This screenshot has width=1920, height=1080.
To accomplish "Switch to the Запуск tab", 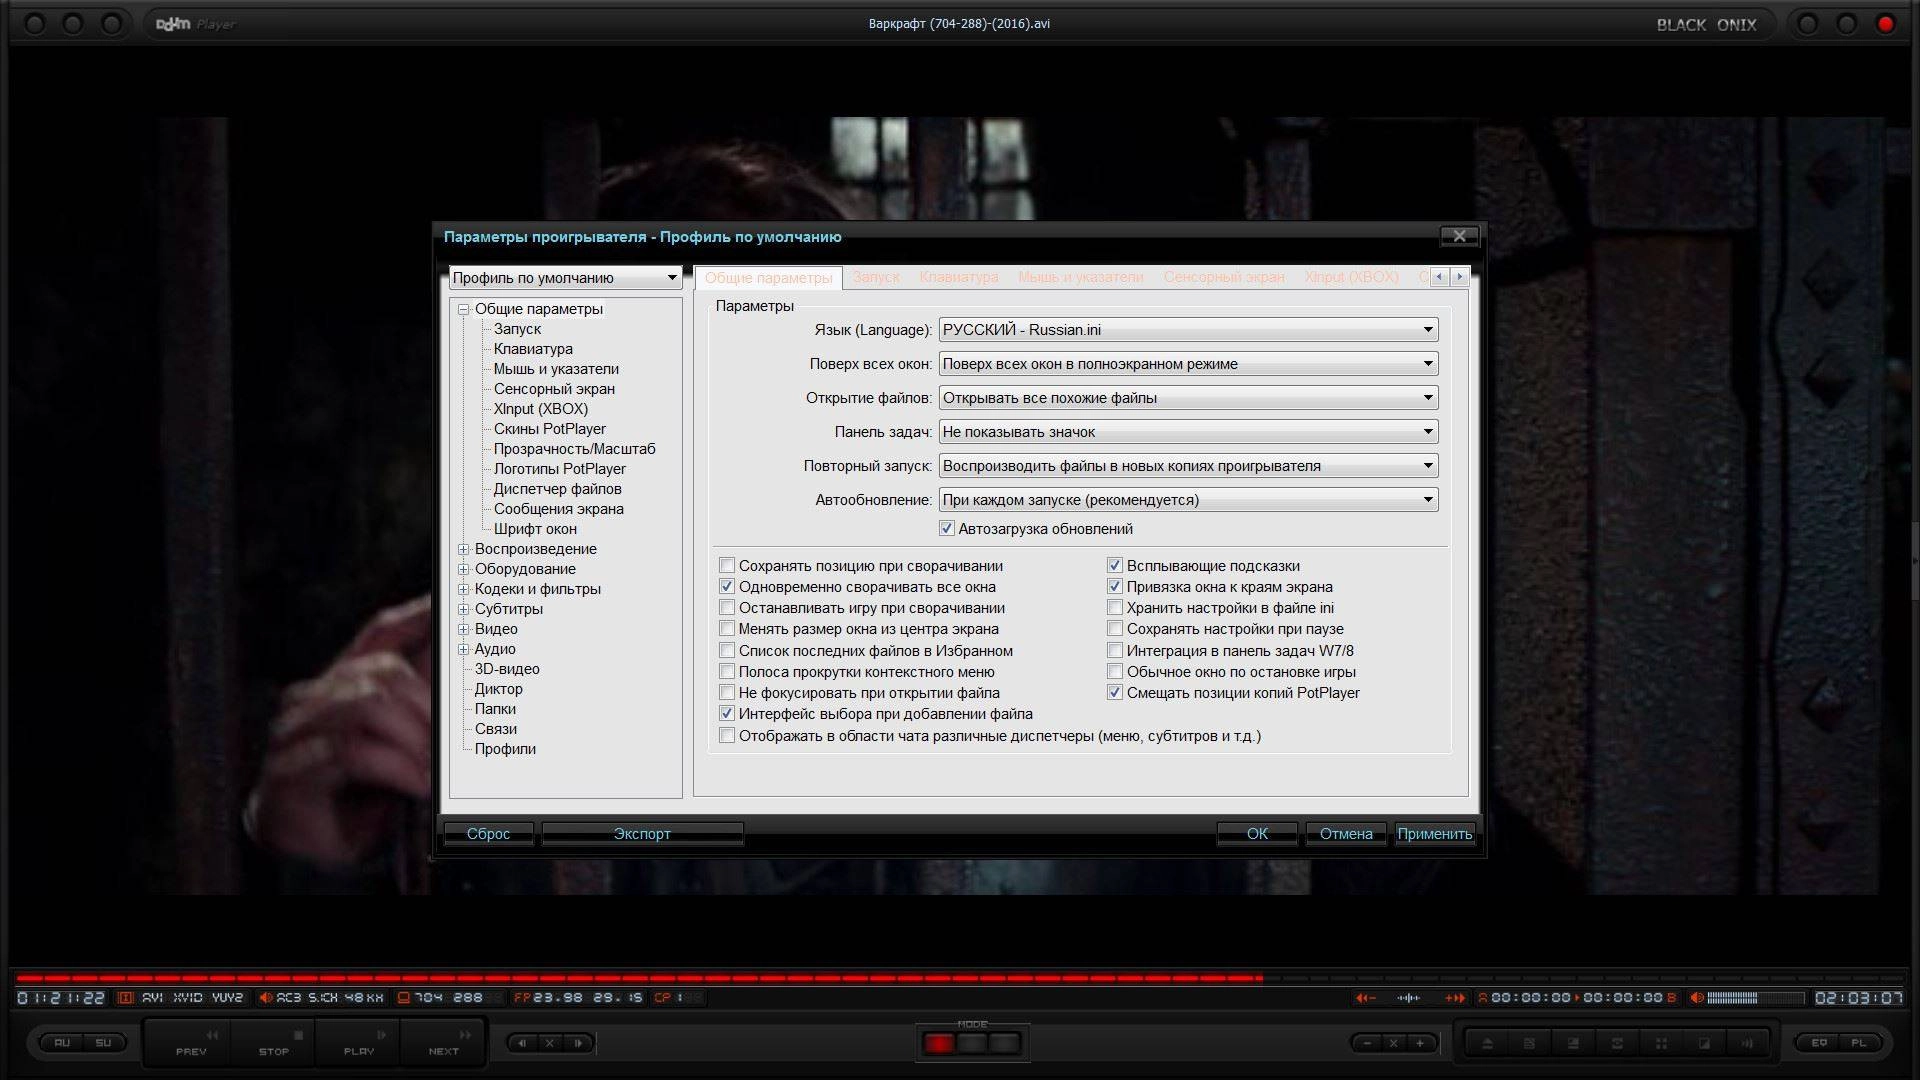I will 876,277.
